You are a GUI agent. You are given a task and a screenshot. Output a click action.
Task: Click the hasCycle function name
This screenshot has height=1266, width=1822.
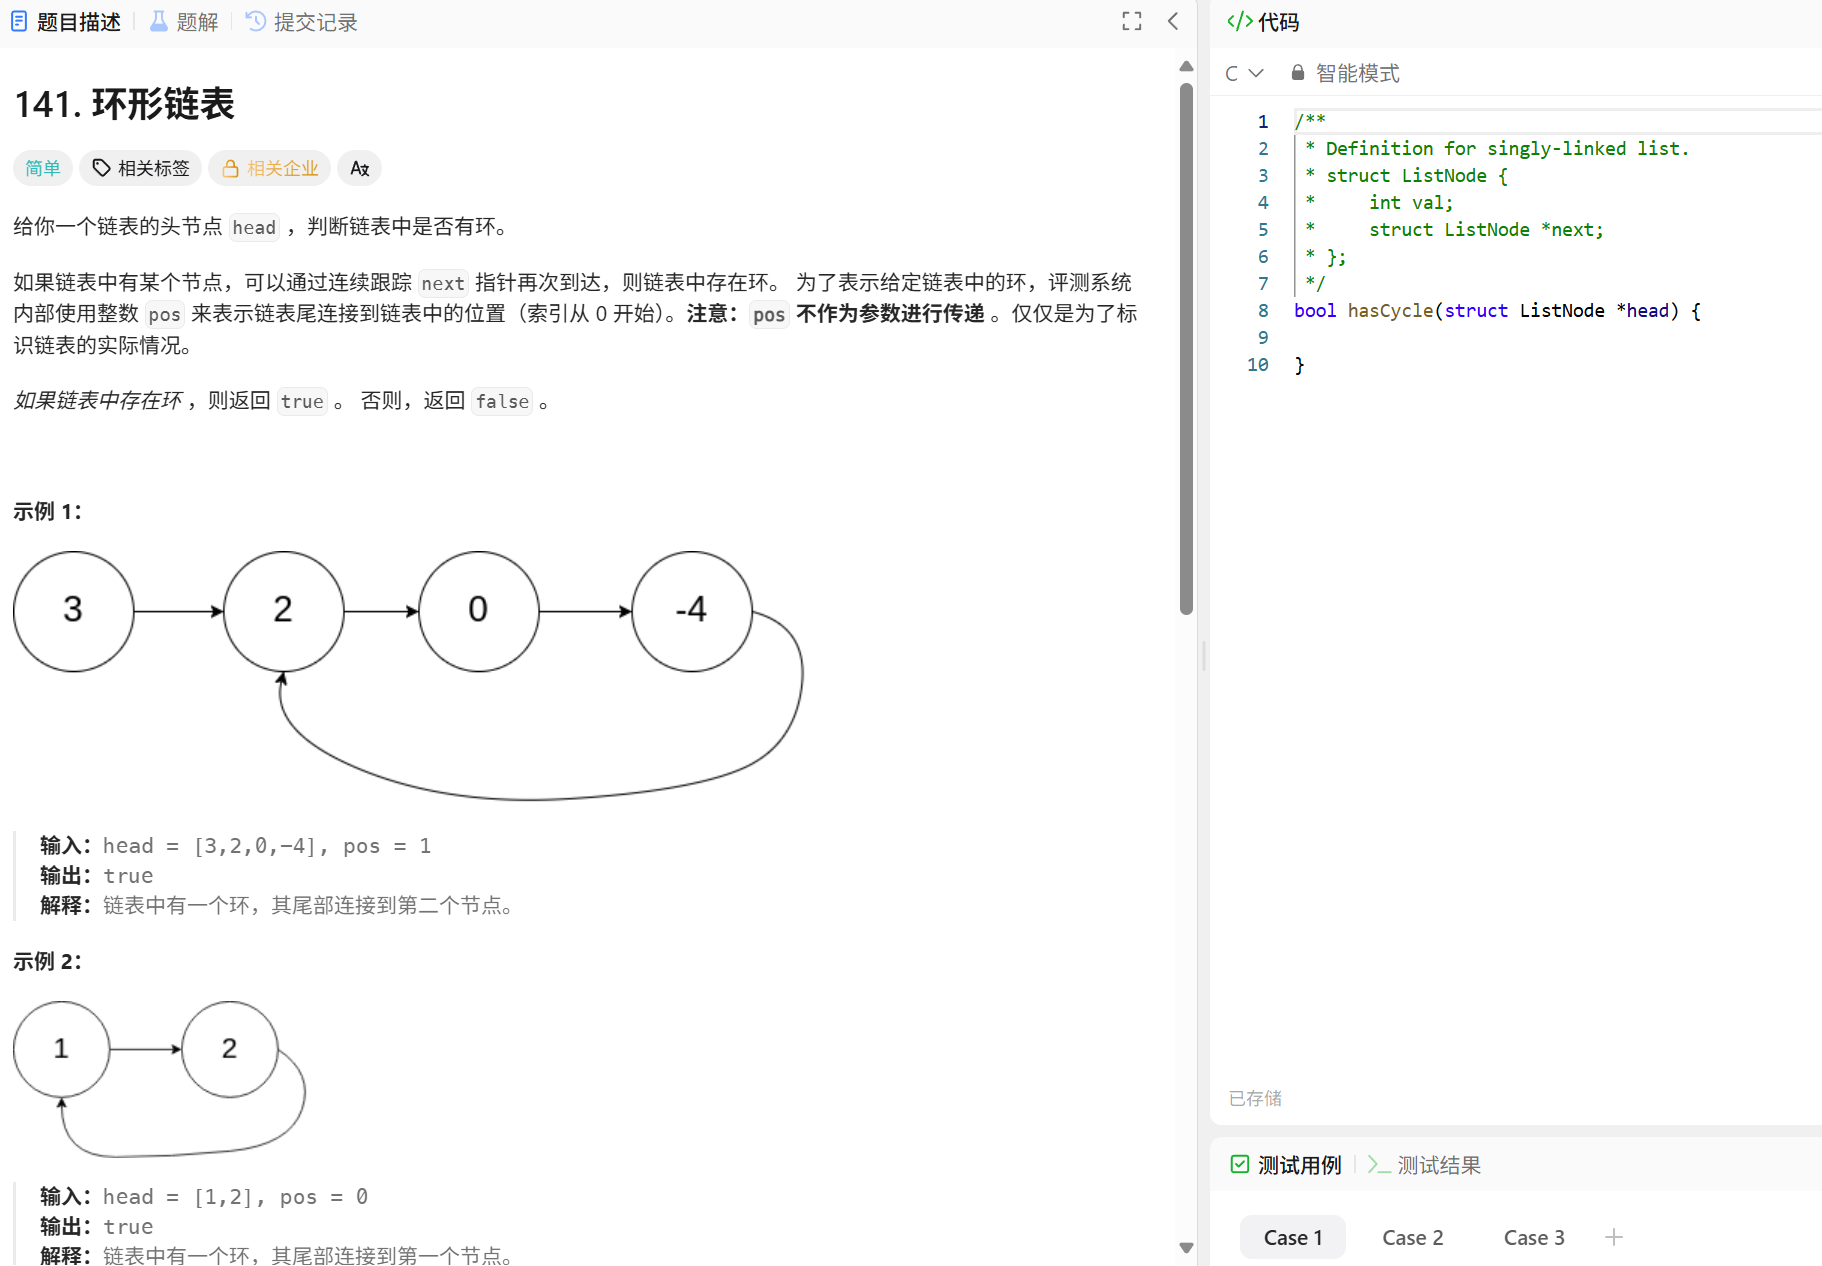pos(1390,311)
